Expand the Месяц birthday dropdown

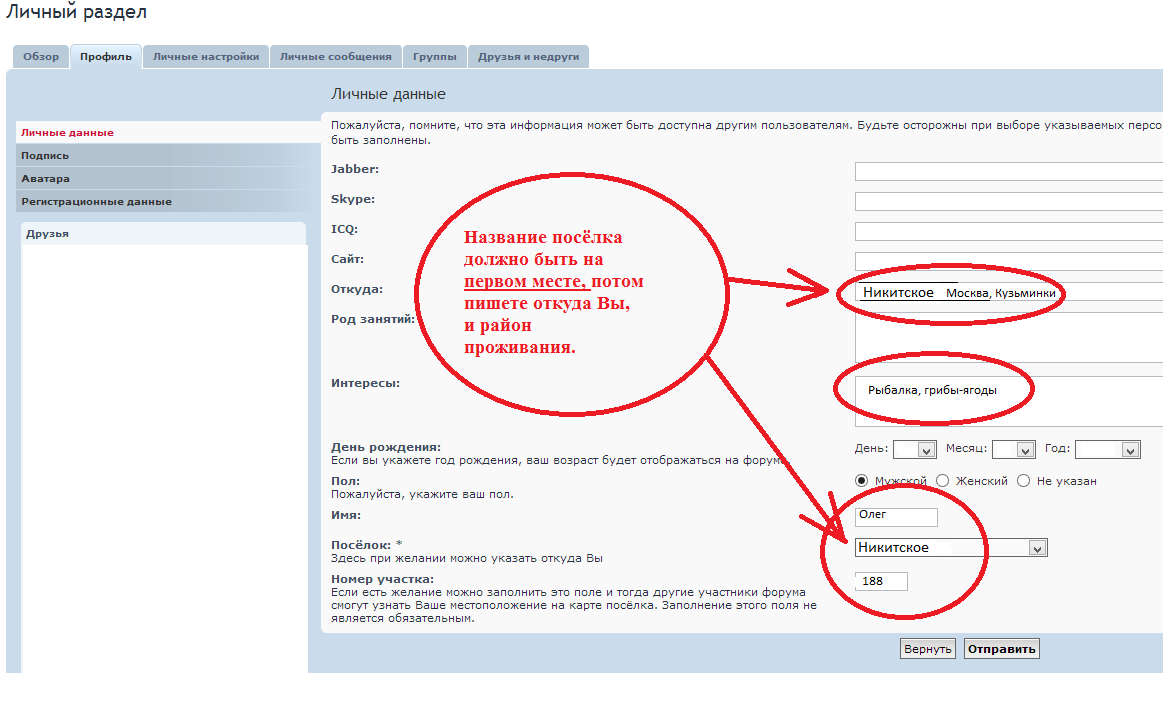tap(1012, 450)
